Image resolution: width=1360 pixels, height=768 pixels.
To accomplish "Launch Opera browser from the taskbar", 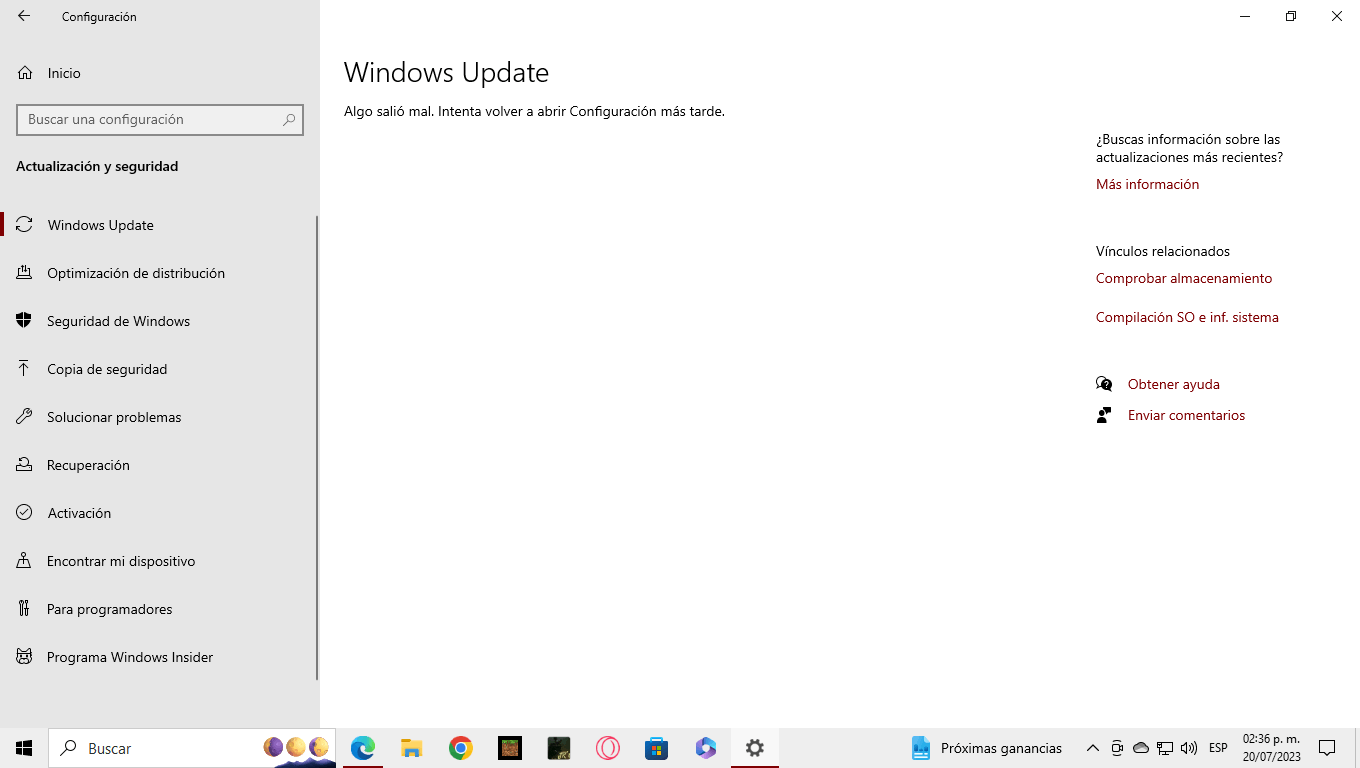I will [x=608, y=748].
